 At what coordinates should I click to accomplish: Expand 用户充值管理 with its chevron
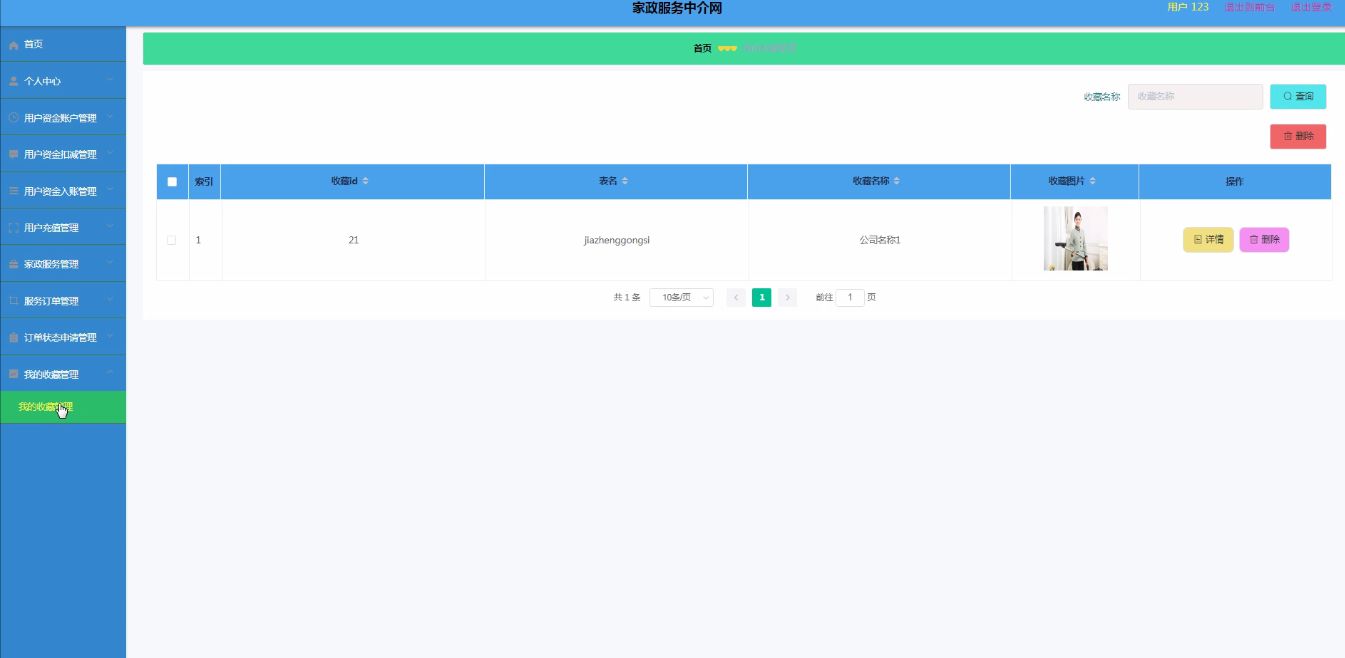(110, 227)
